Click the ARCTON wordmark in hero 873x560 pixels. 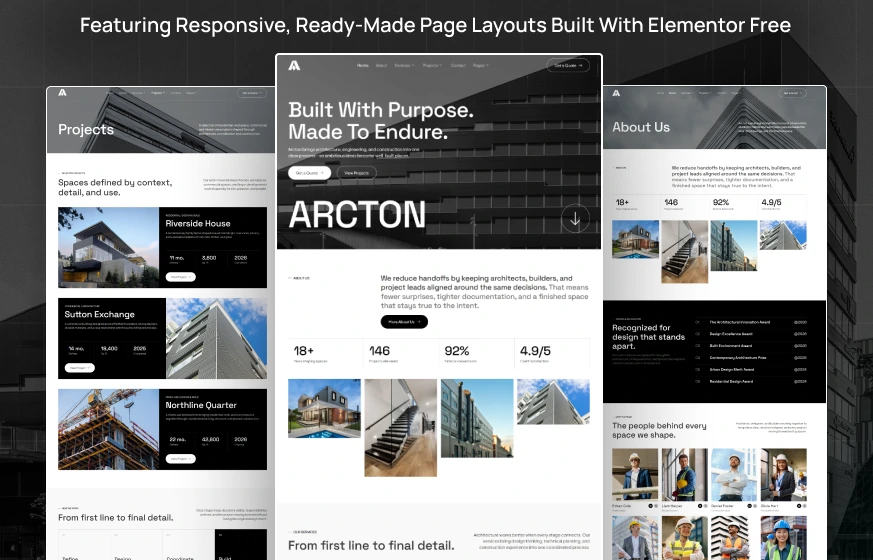[357, 215]
